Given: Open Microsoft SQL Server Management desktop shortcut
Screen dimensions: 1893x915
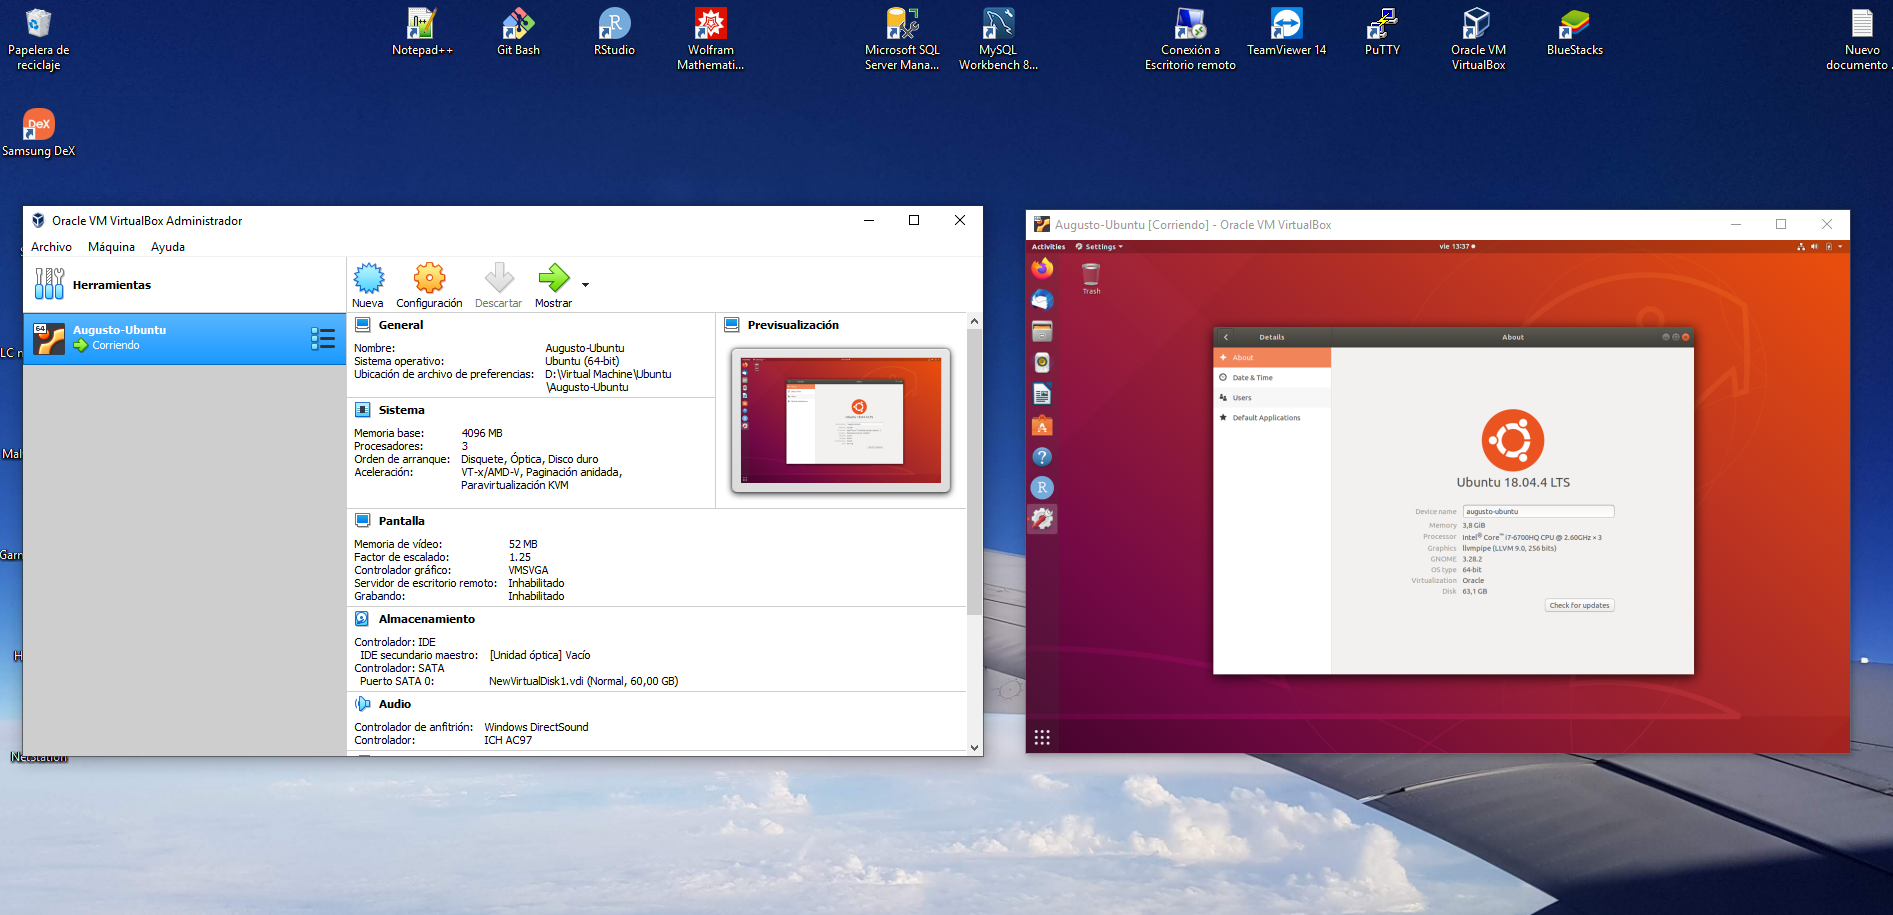Looking at the screenshot, I should (902, 39).
